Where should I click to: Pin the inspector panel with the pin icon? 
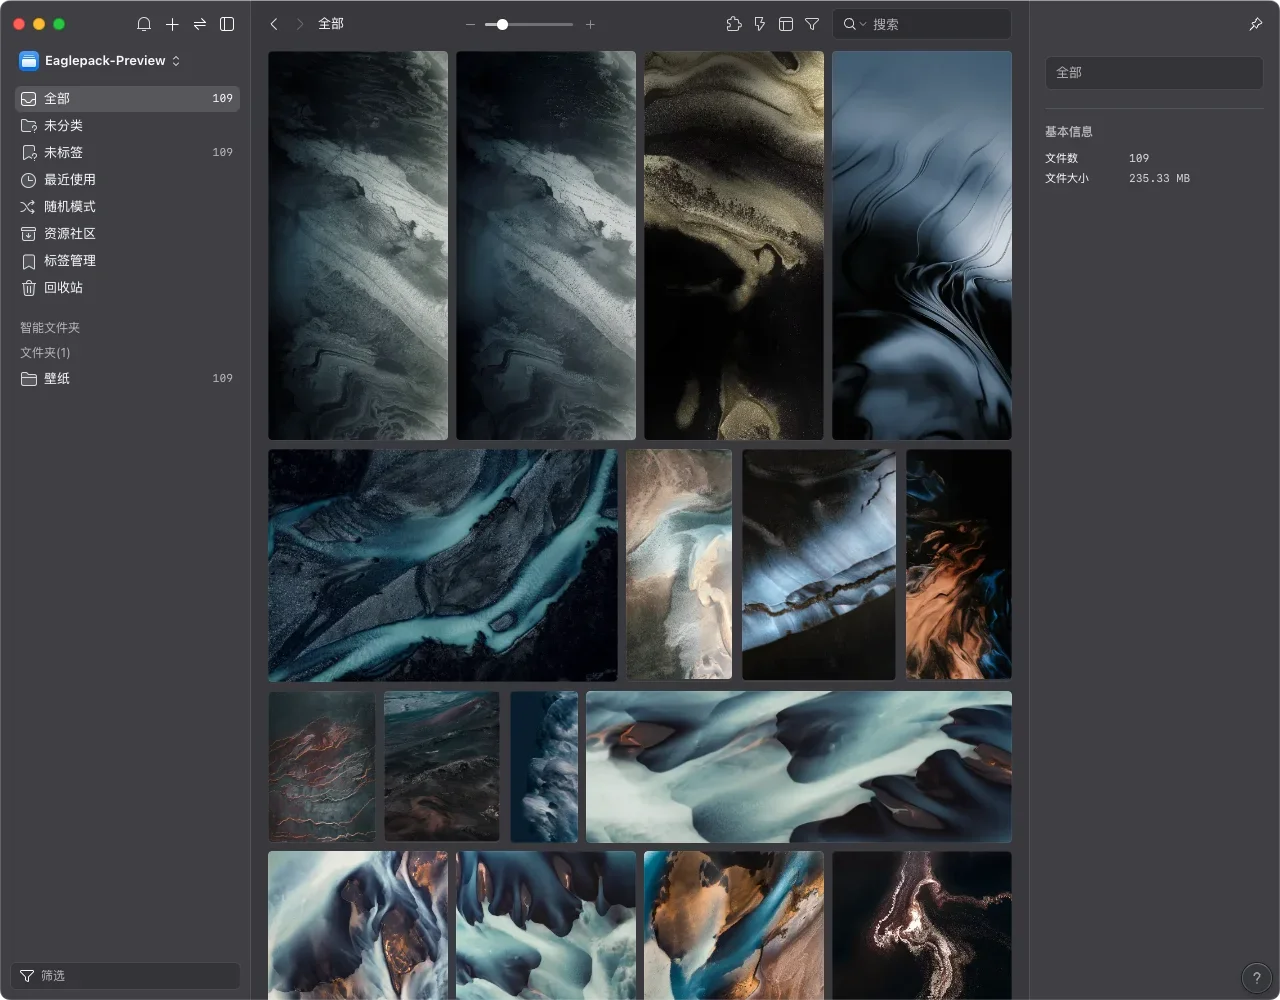(1256, 24)
